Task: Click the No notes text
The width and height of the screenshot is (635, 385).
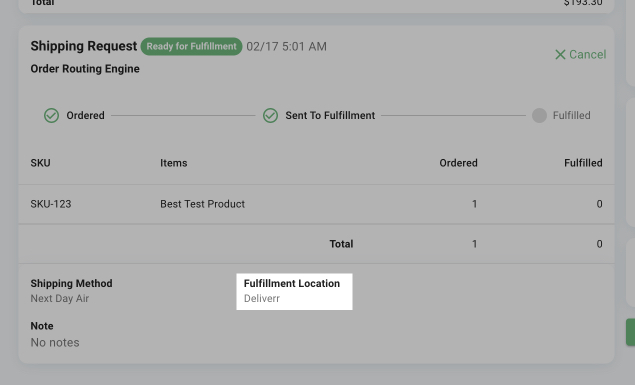Action: click(x=55, y=342)
